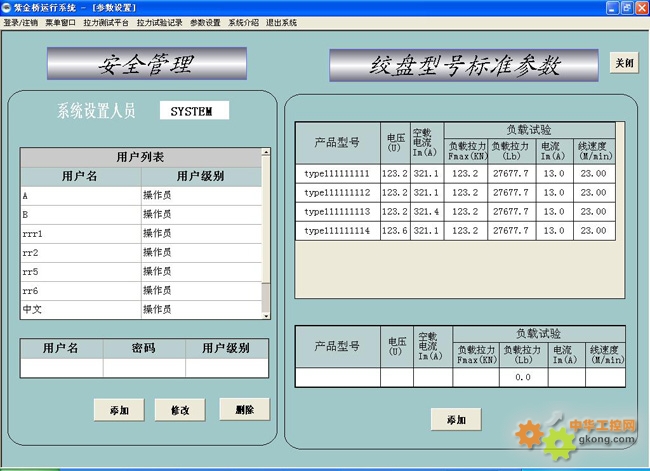The height and width of the screenshot is (471, 650).
Task: Click 用户级别 column header in user list
Action: (201, 177)
